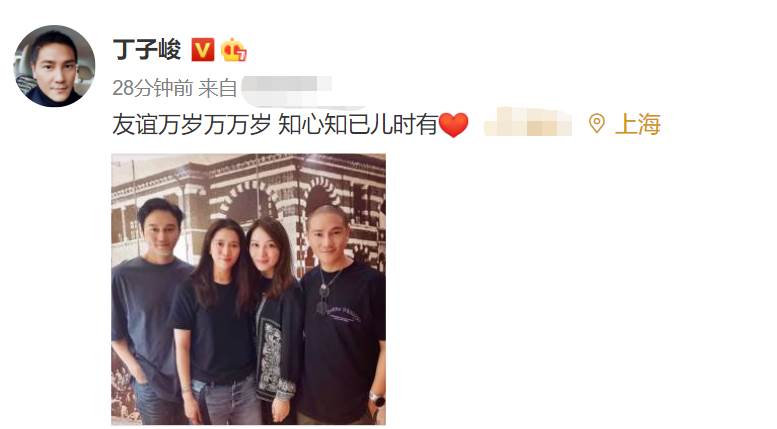Click the username 丁子峻
The image size is (777, 429).
pos(147,50)
